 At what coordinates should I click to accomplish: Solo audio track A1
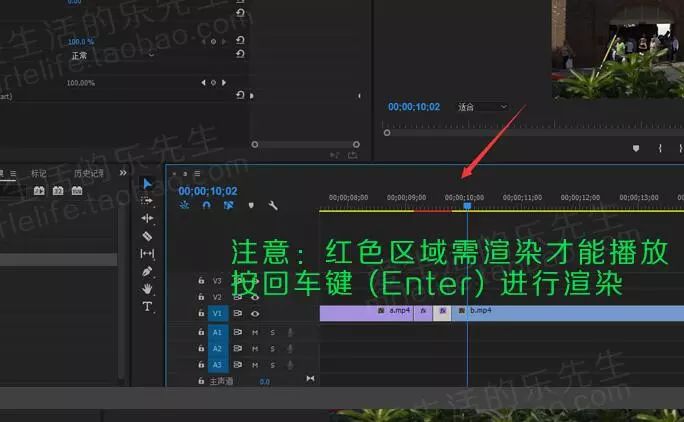coord(273,333)
